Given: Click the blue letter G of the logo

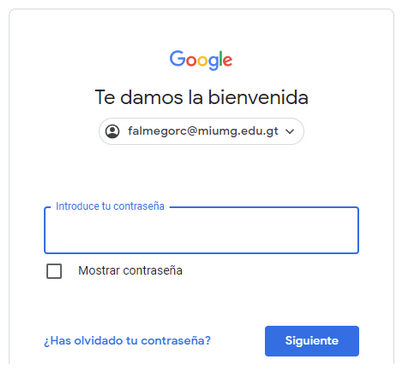Looking at the screenshot, I should (177, 58).
